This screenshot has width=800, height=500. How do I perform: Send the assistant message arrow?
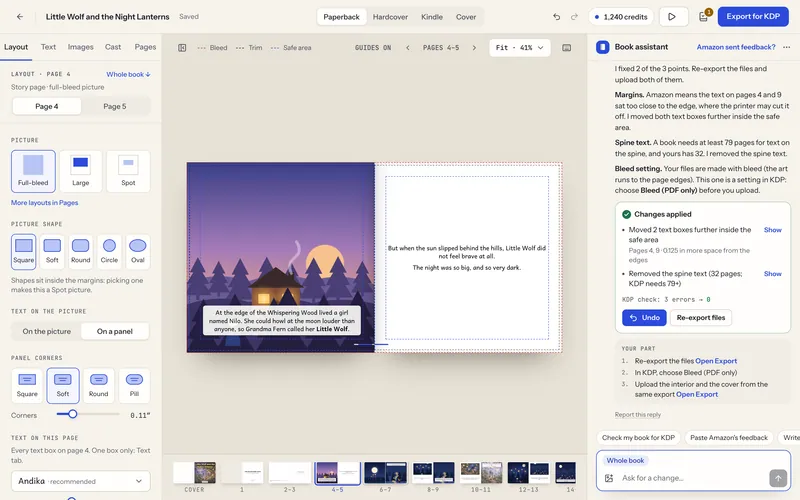(x=778, y=478)
